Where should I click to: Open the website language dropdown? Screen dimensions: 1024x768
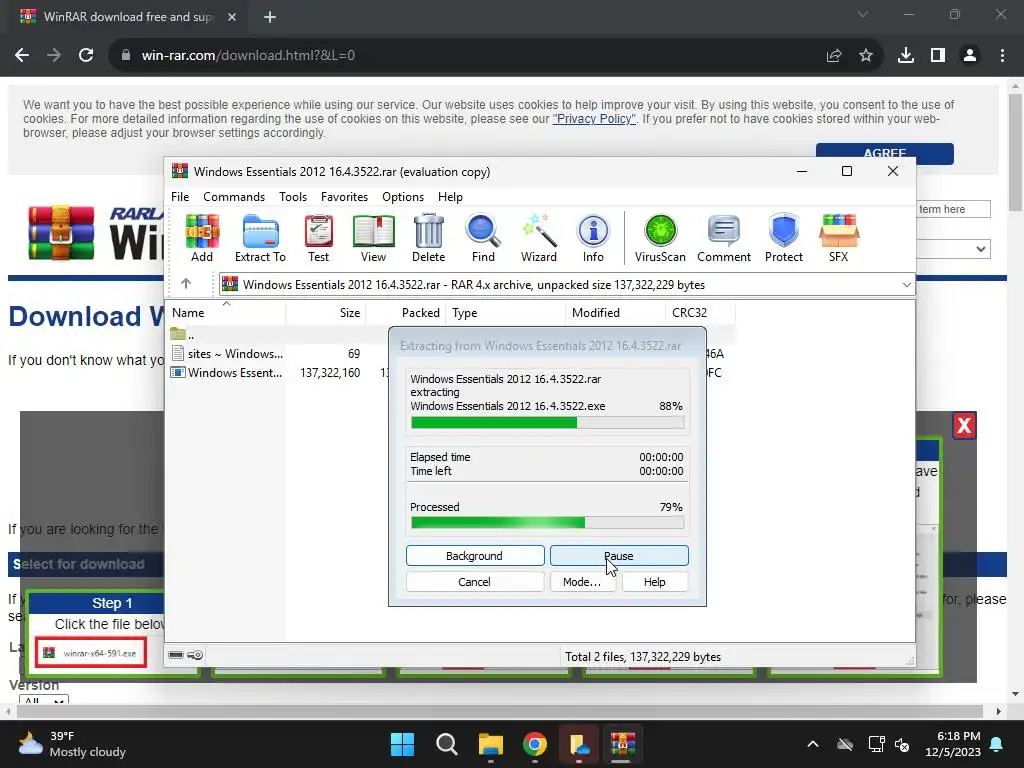[x=953, y=249]
